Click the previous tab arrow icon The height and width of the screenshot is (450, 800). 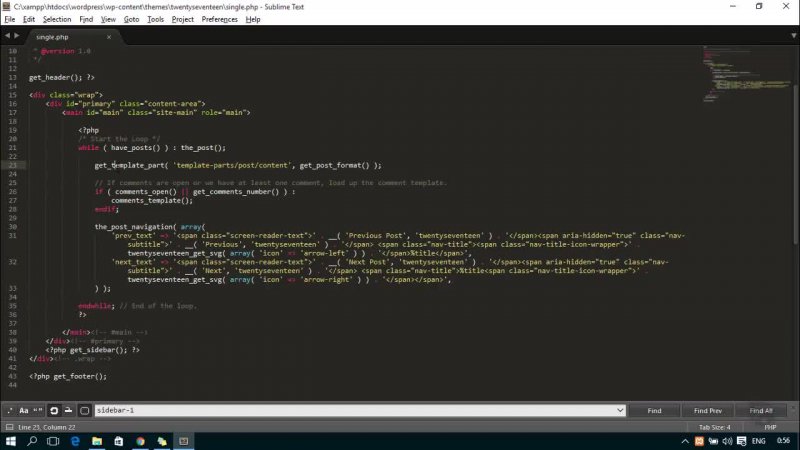pos(8,36)
